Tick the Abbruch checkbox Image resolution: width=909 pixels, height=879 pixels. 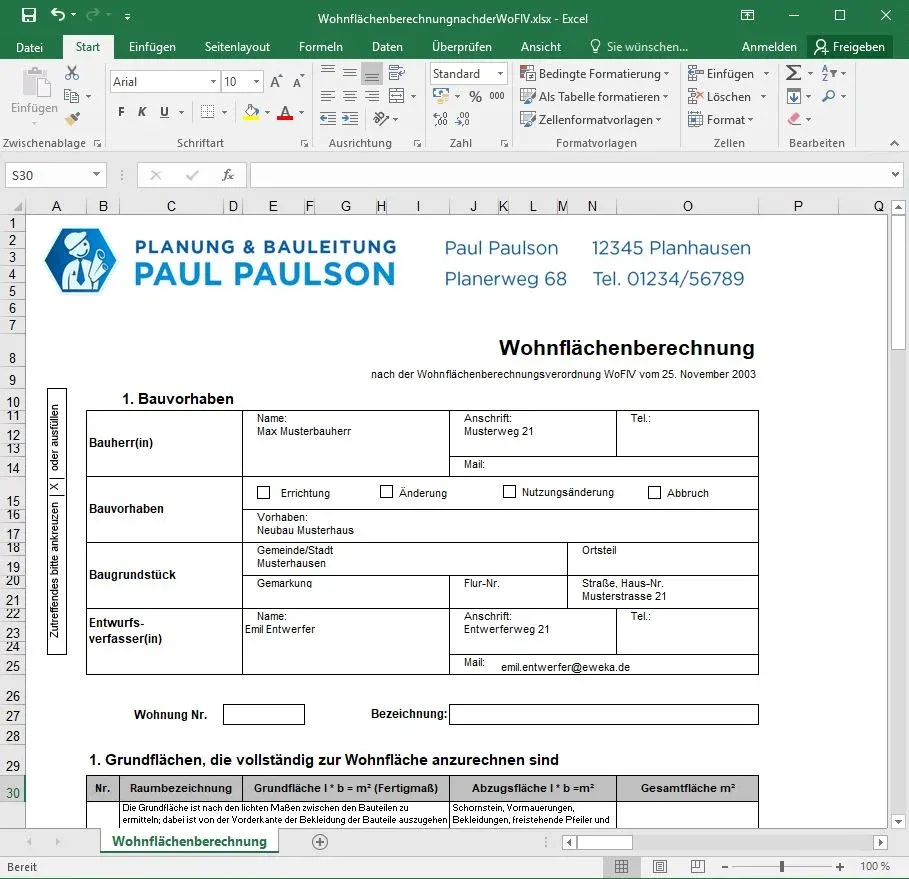pyautogui.click(x=655, y=492)
